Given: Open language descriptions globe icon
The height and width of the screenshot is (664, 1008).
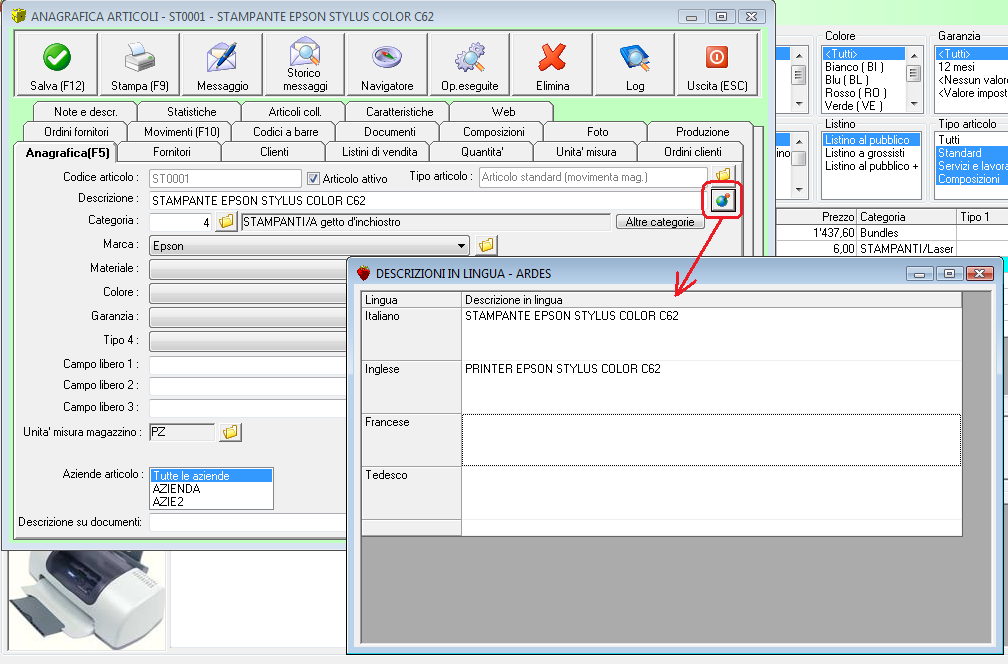Looking at the screenshot, I should click(723, 201).
